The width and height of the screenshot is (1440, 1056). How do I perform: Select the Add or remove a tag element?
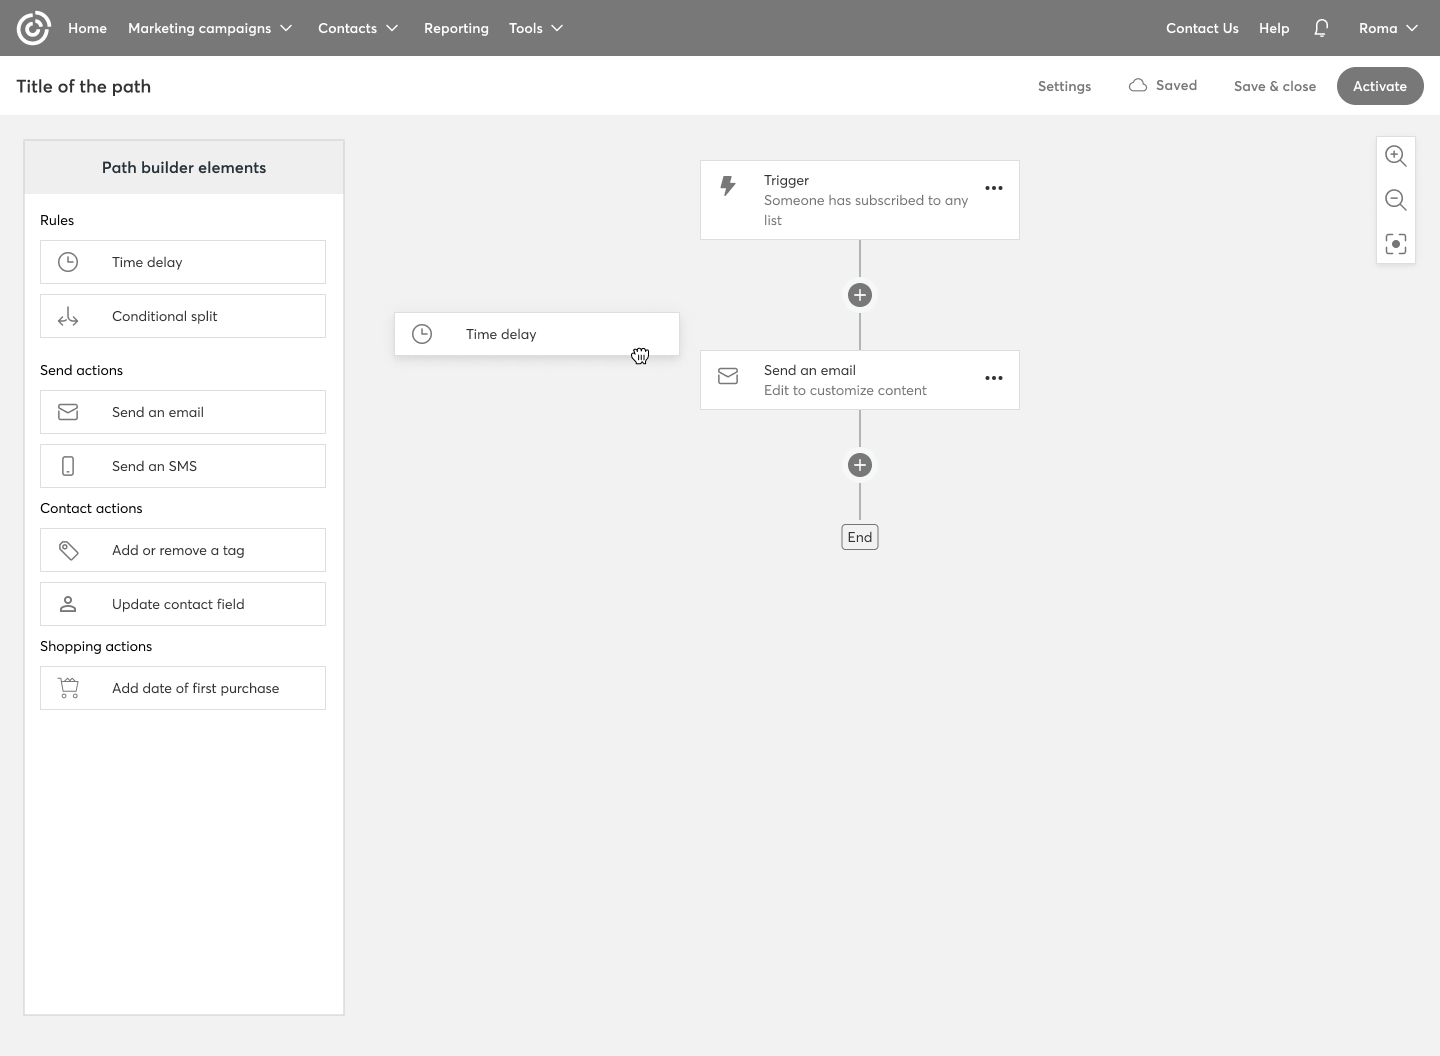click(x=183, y=550)
